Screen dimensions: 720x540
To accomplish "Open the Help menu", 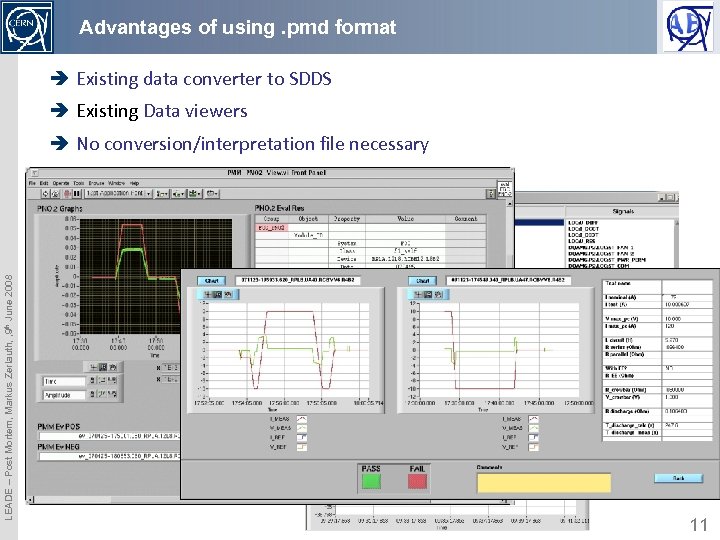I will 135,183.
